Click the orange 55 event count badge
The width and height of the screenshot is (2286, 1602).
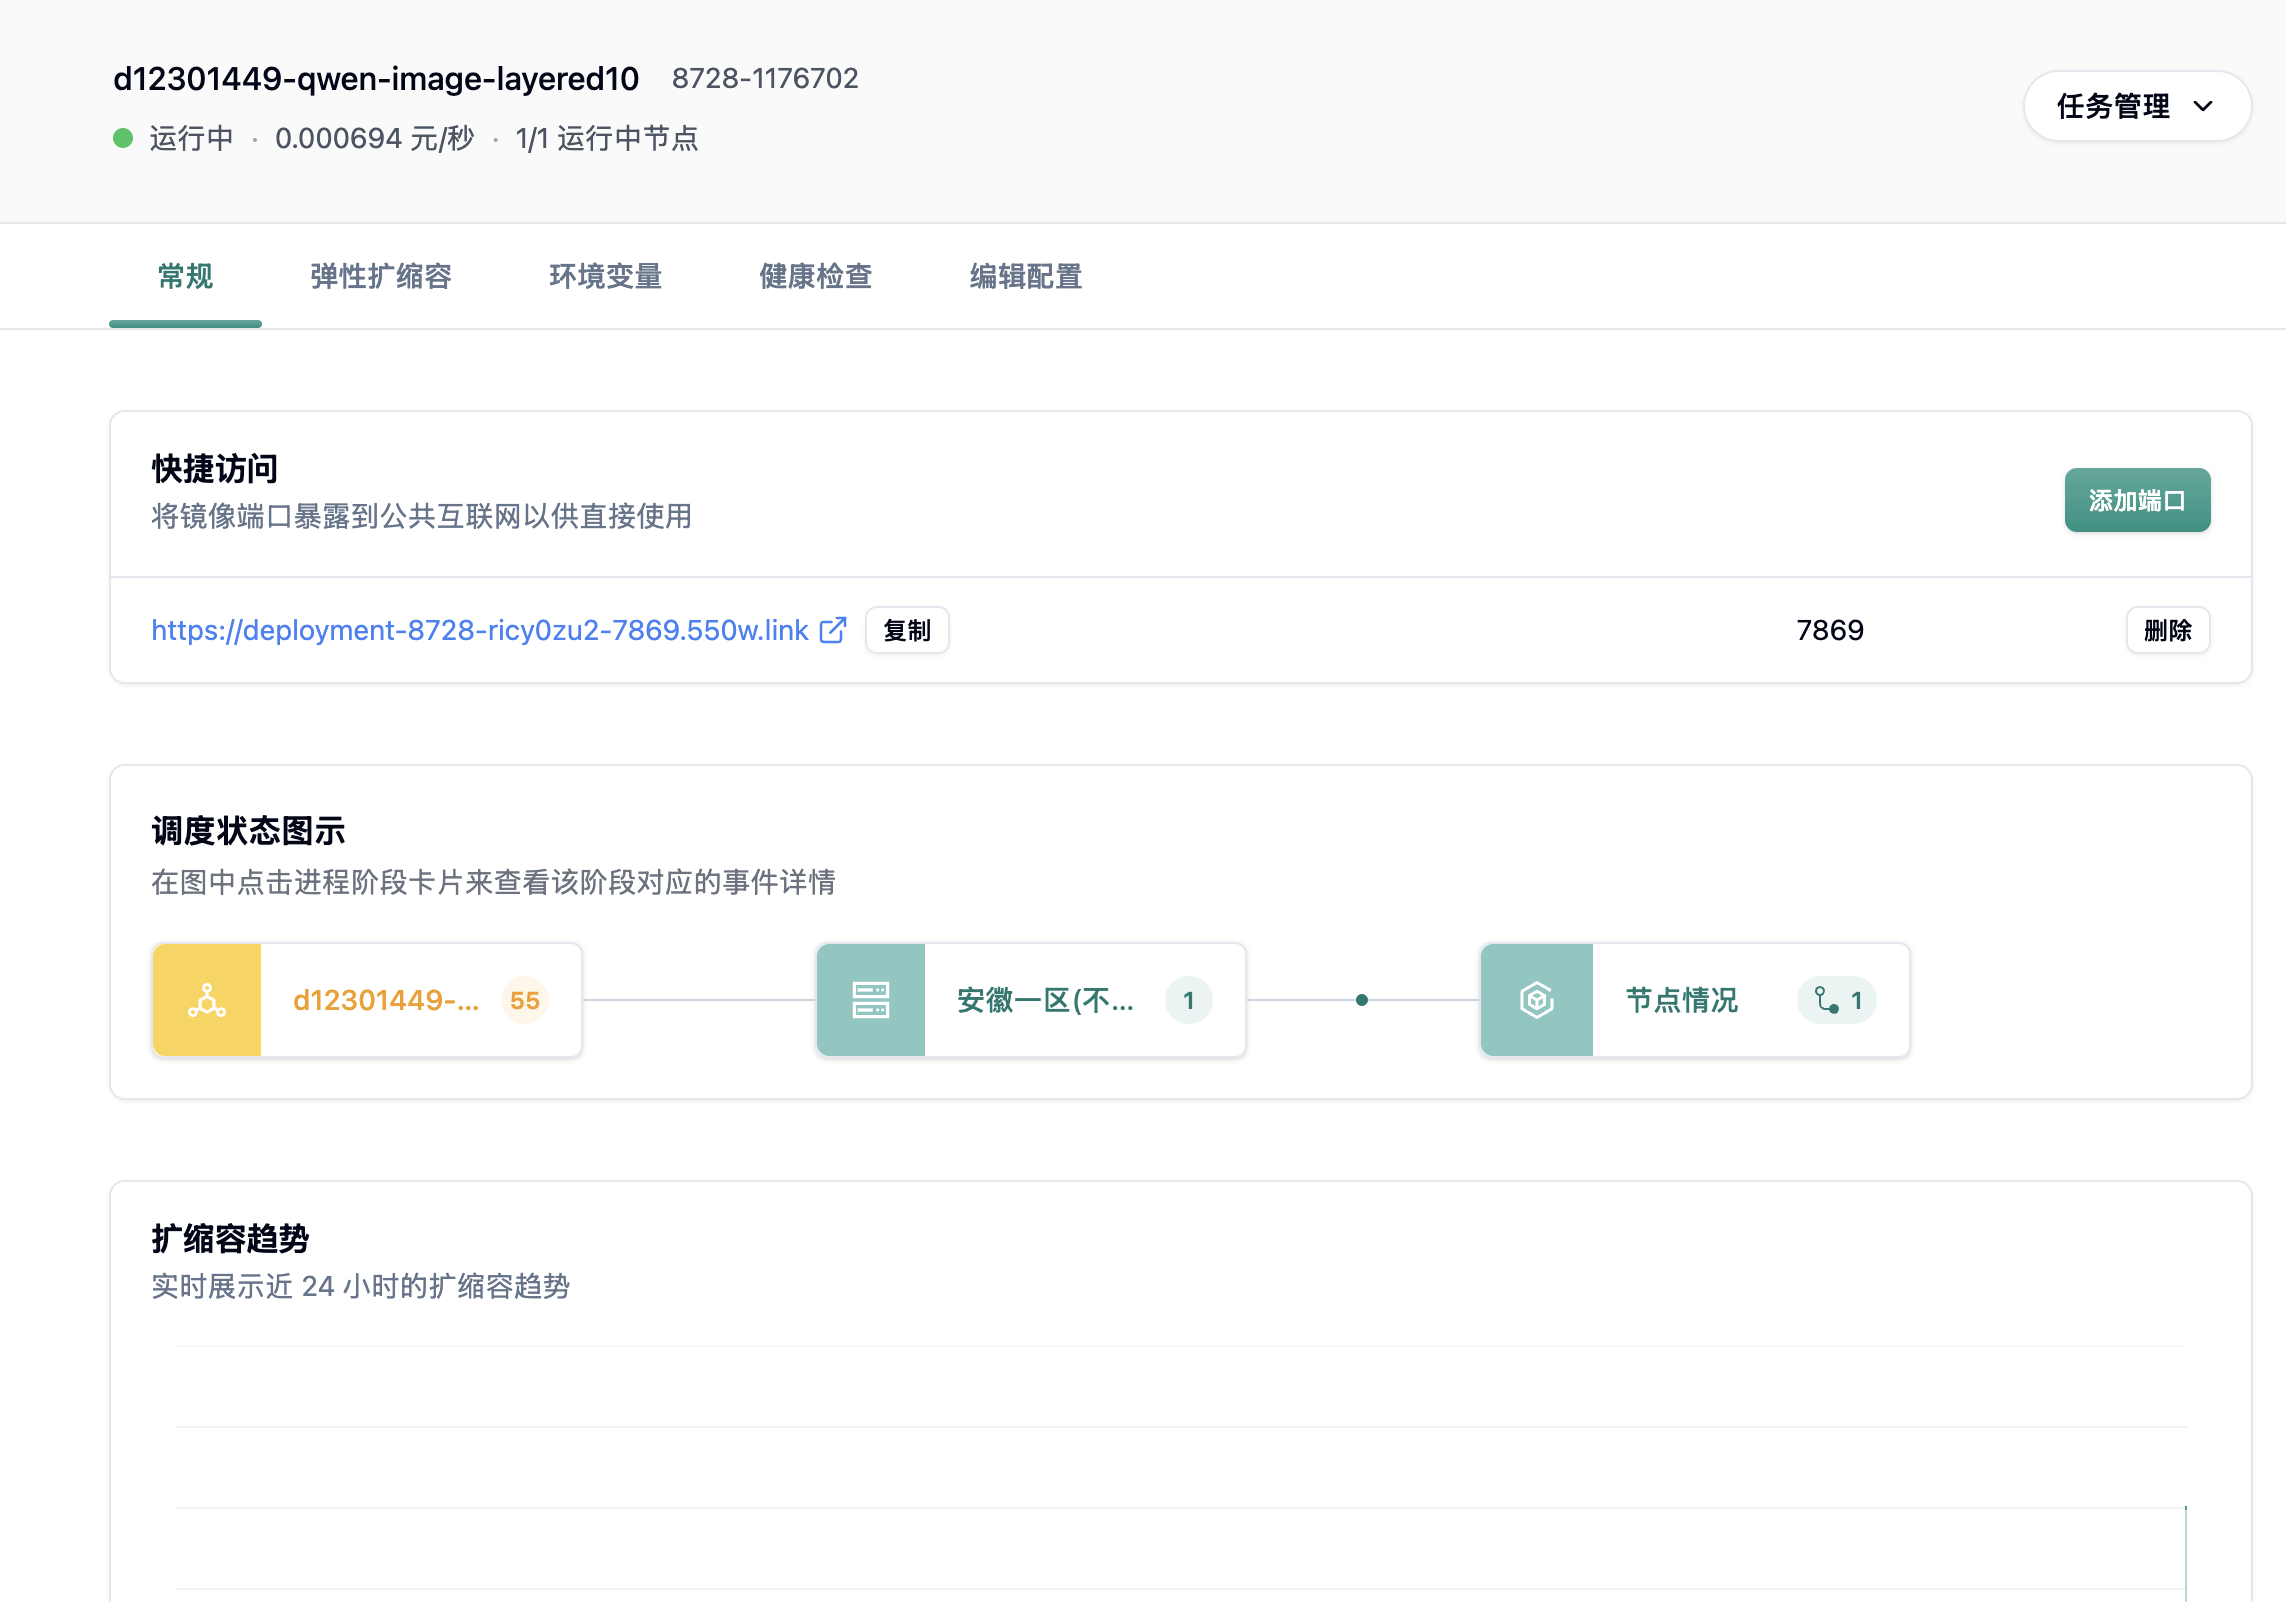coord(524,1000)
